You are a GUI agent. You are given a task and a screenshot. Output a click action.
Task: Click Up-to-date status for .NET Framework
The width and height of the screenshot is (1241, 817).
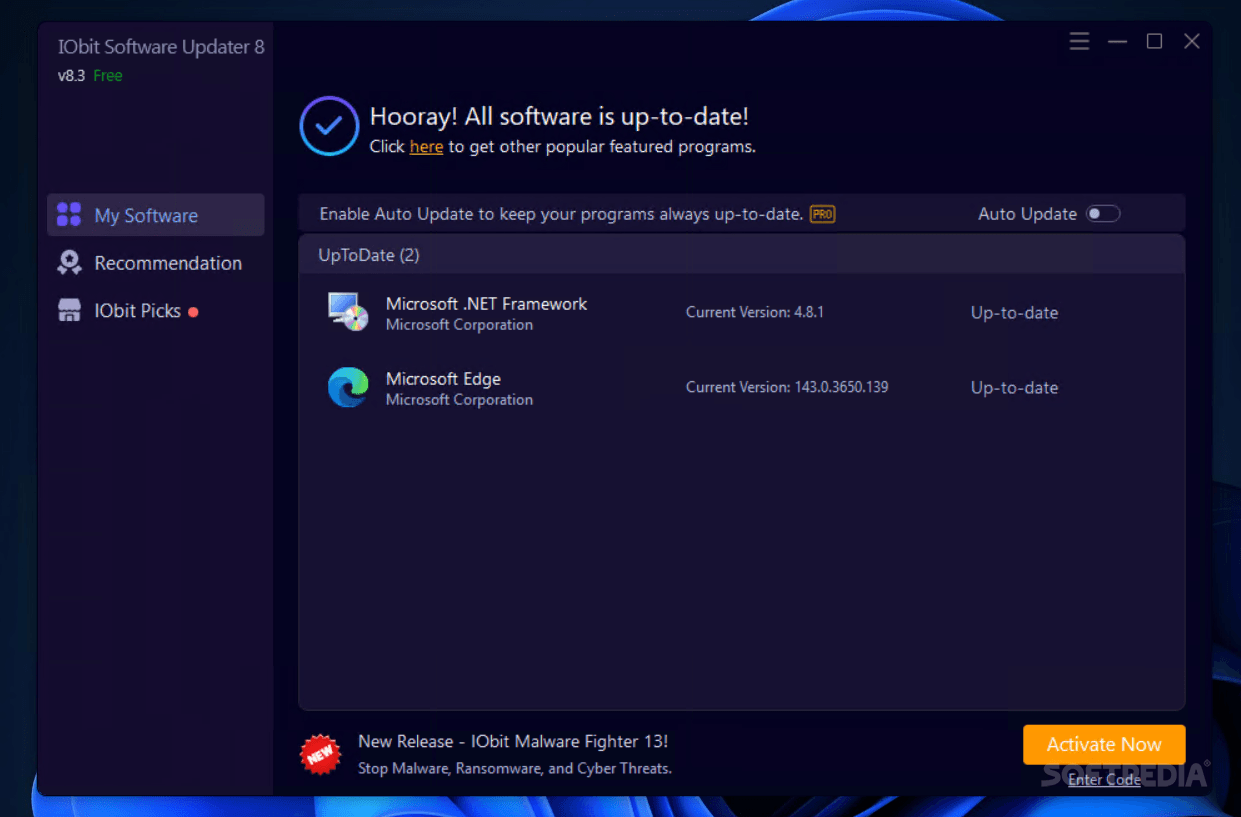pos(1014,313)
